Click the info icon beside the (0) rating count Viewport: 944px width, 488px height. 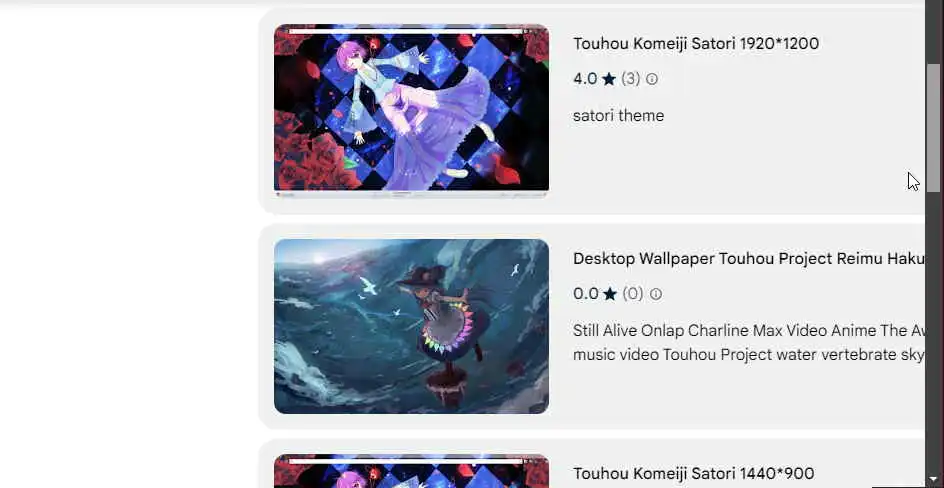tap(656, 294)
